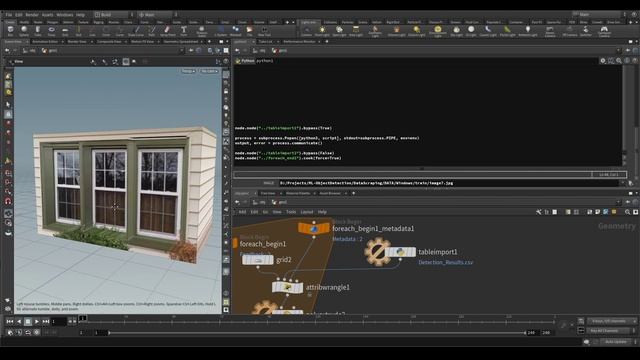Click the network editor search magnifier icon
The image size is (640, 360).
pos(627,212)
